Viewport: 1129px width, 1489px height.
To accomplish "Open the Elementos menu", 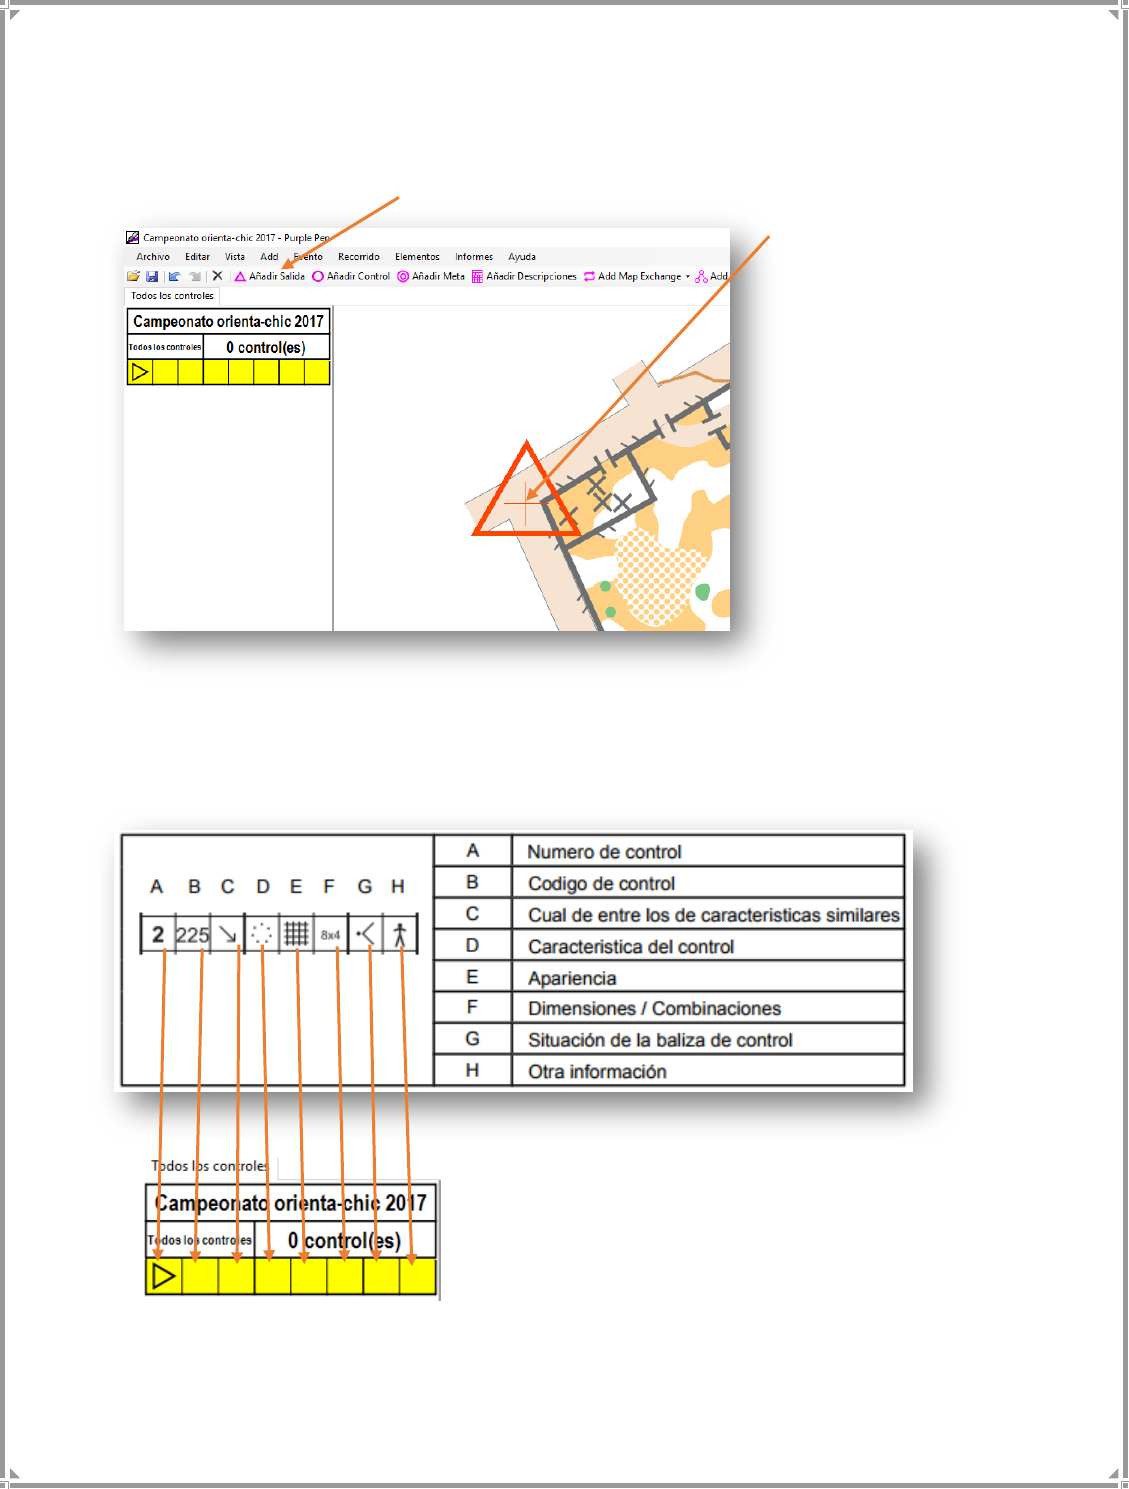I will tap(417, 257).
